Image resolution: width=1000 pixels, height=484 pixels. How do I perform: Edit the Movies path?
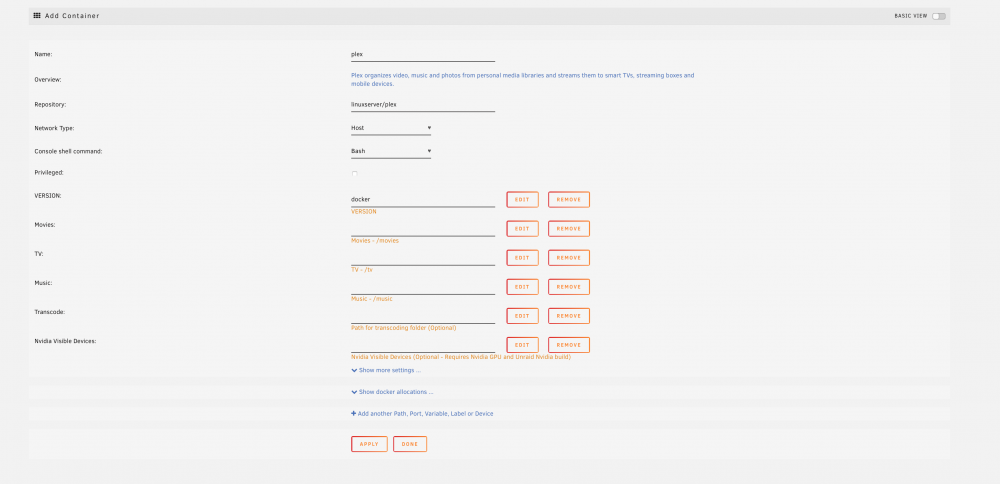522,229
